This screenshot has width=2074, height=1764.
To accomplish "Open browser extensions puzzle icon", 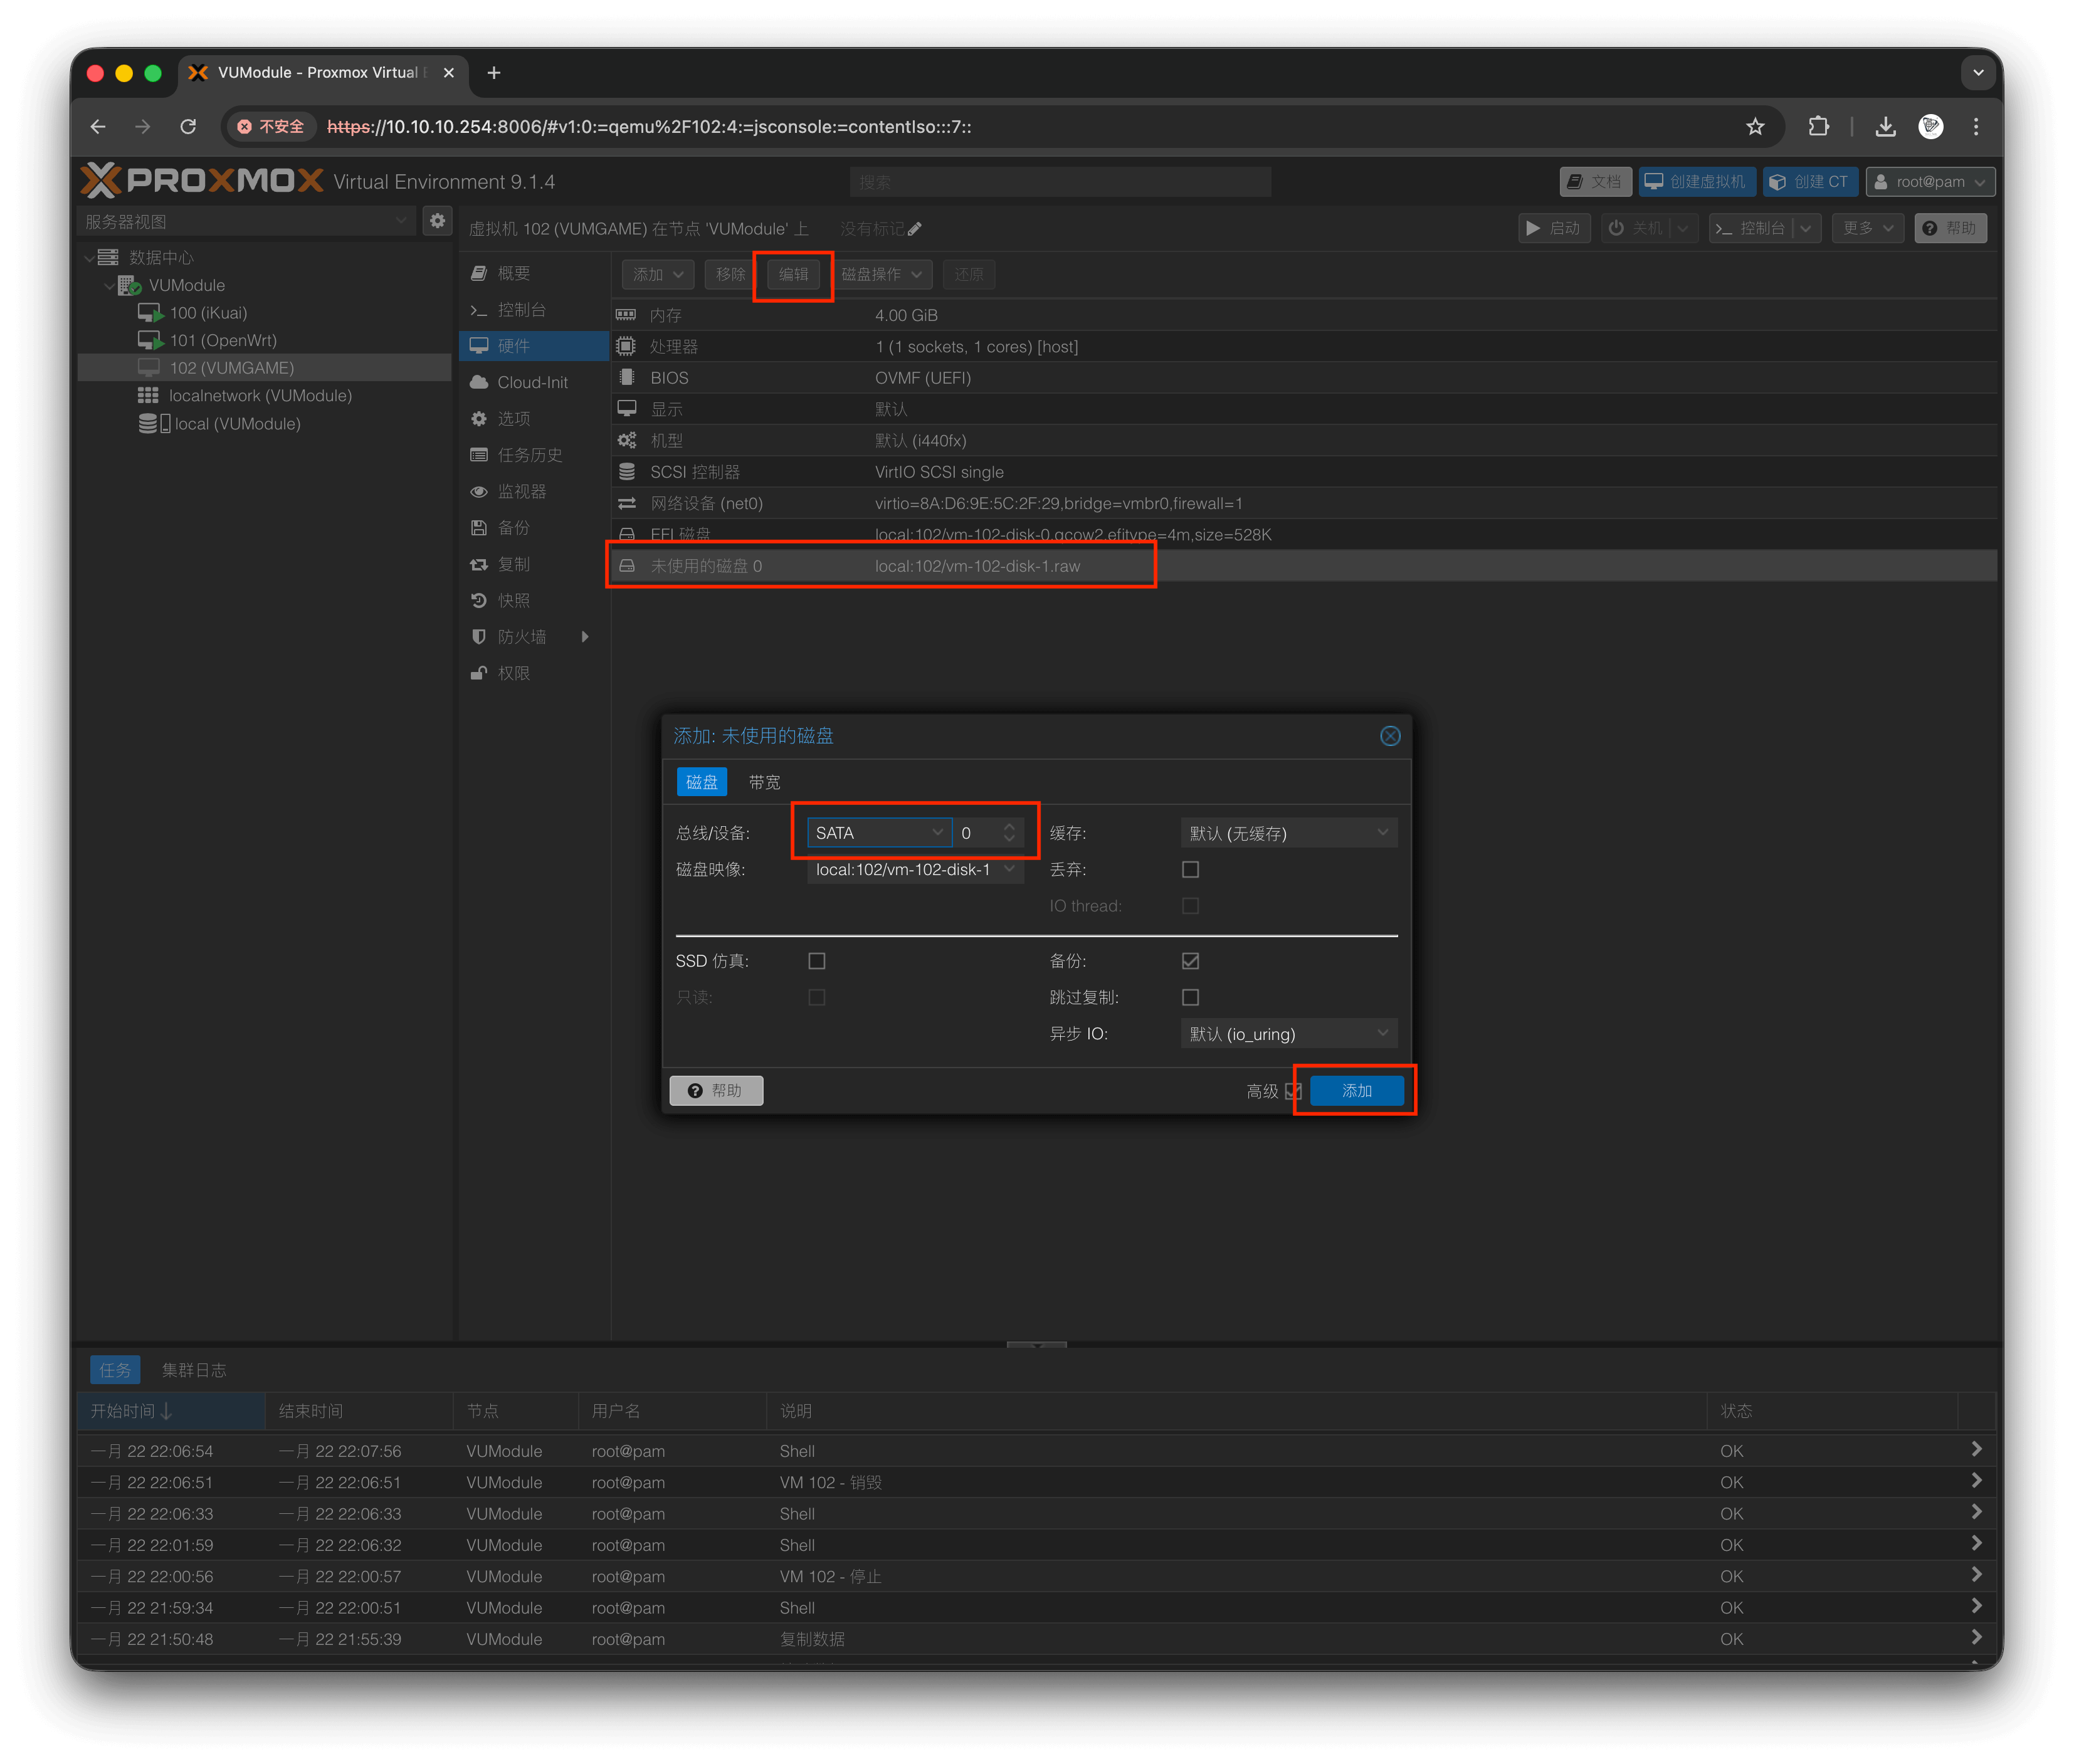I will tap(1818, 127).
